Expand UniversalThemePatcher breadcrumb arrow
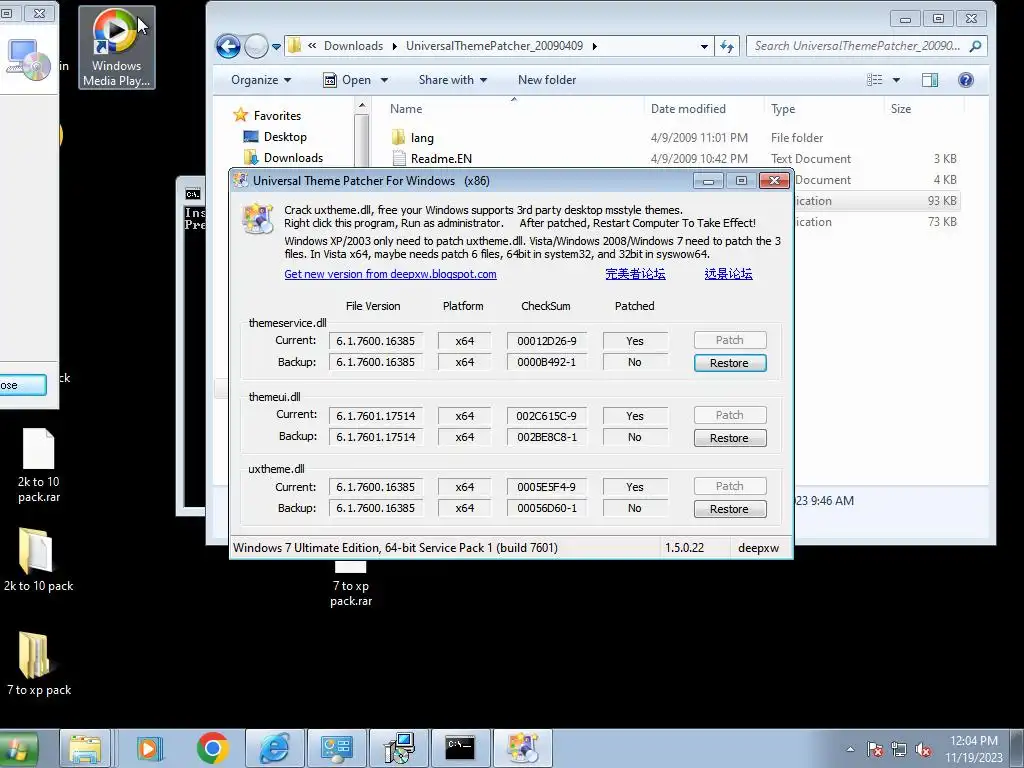This screenshot has height=768, width=1024. click(x=594, y=46)
